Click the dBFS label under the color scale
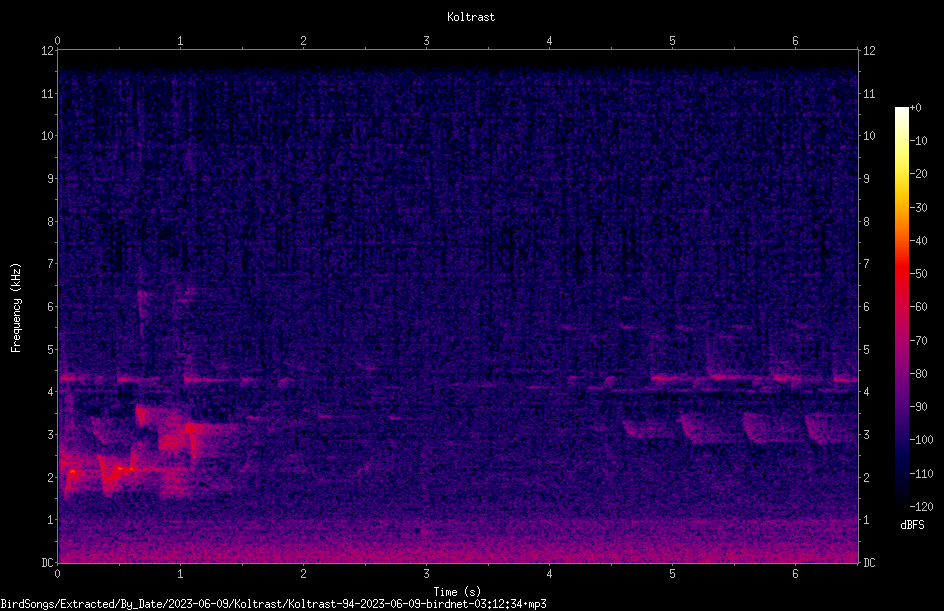This screenshot has height=611, width=944. [912, 525]
